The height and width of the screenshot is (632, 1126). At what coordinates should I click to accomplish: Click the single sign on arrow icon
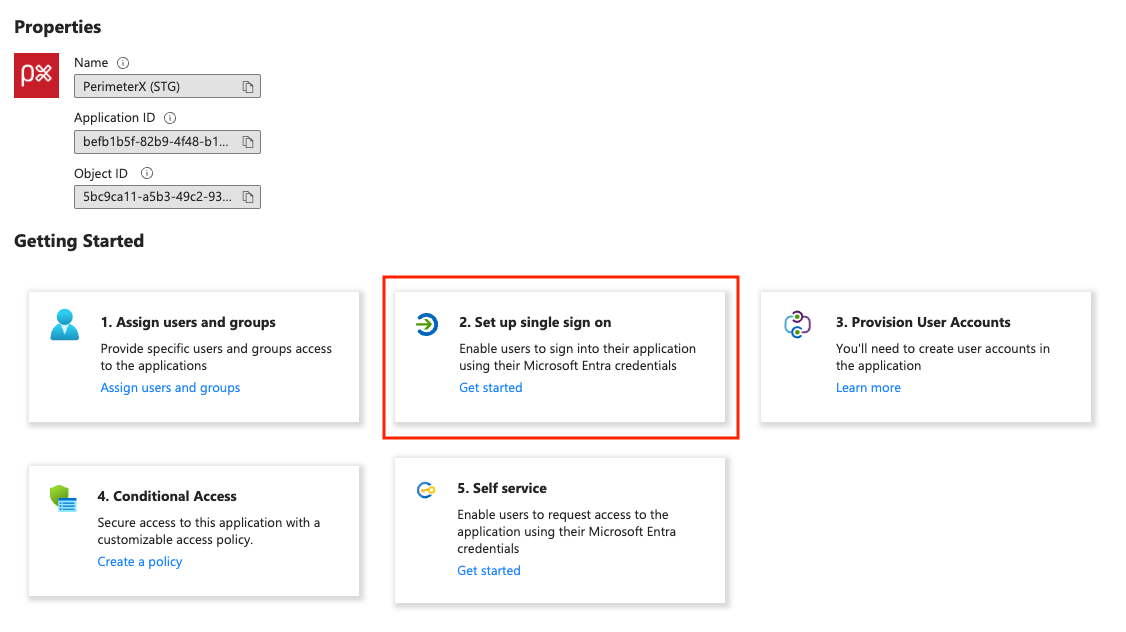click(x=427, y=324)
